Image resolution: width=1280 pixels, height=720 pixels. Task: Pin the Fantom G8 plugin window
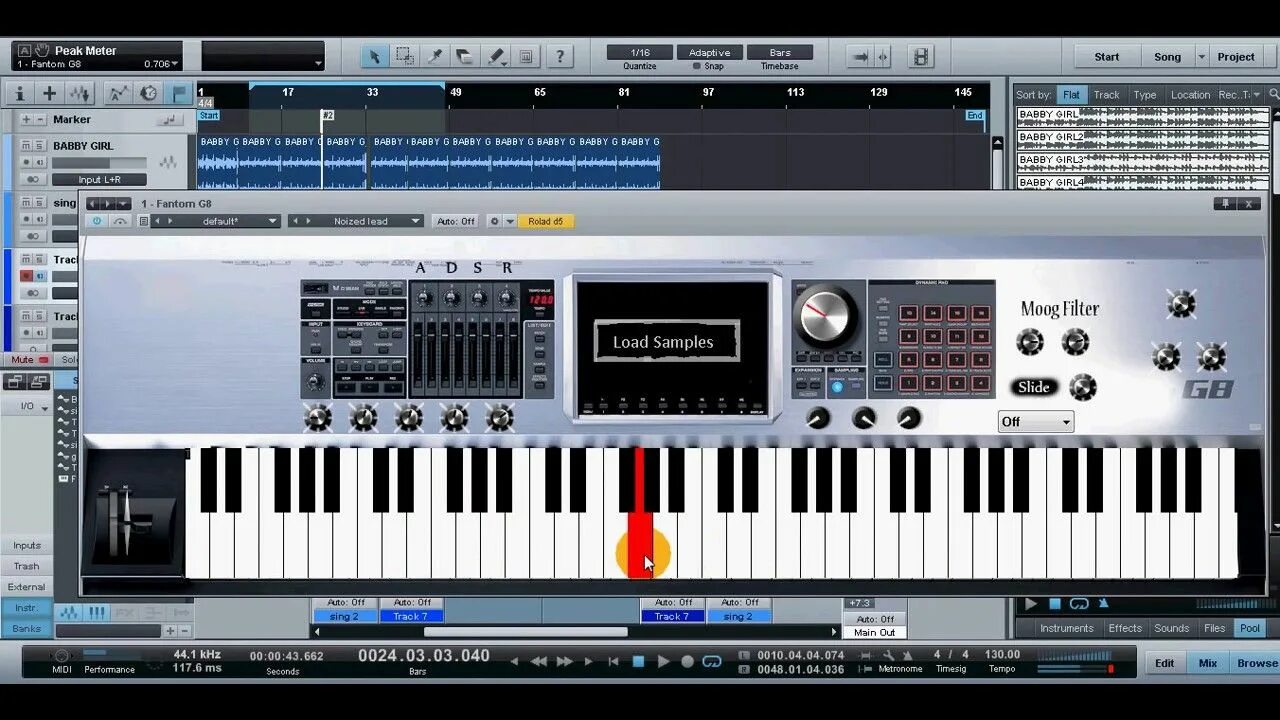[1224, 204]
